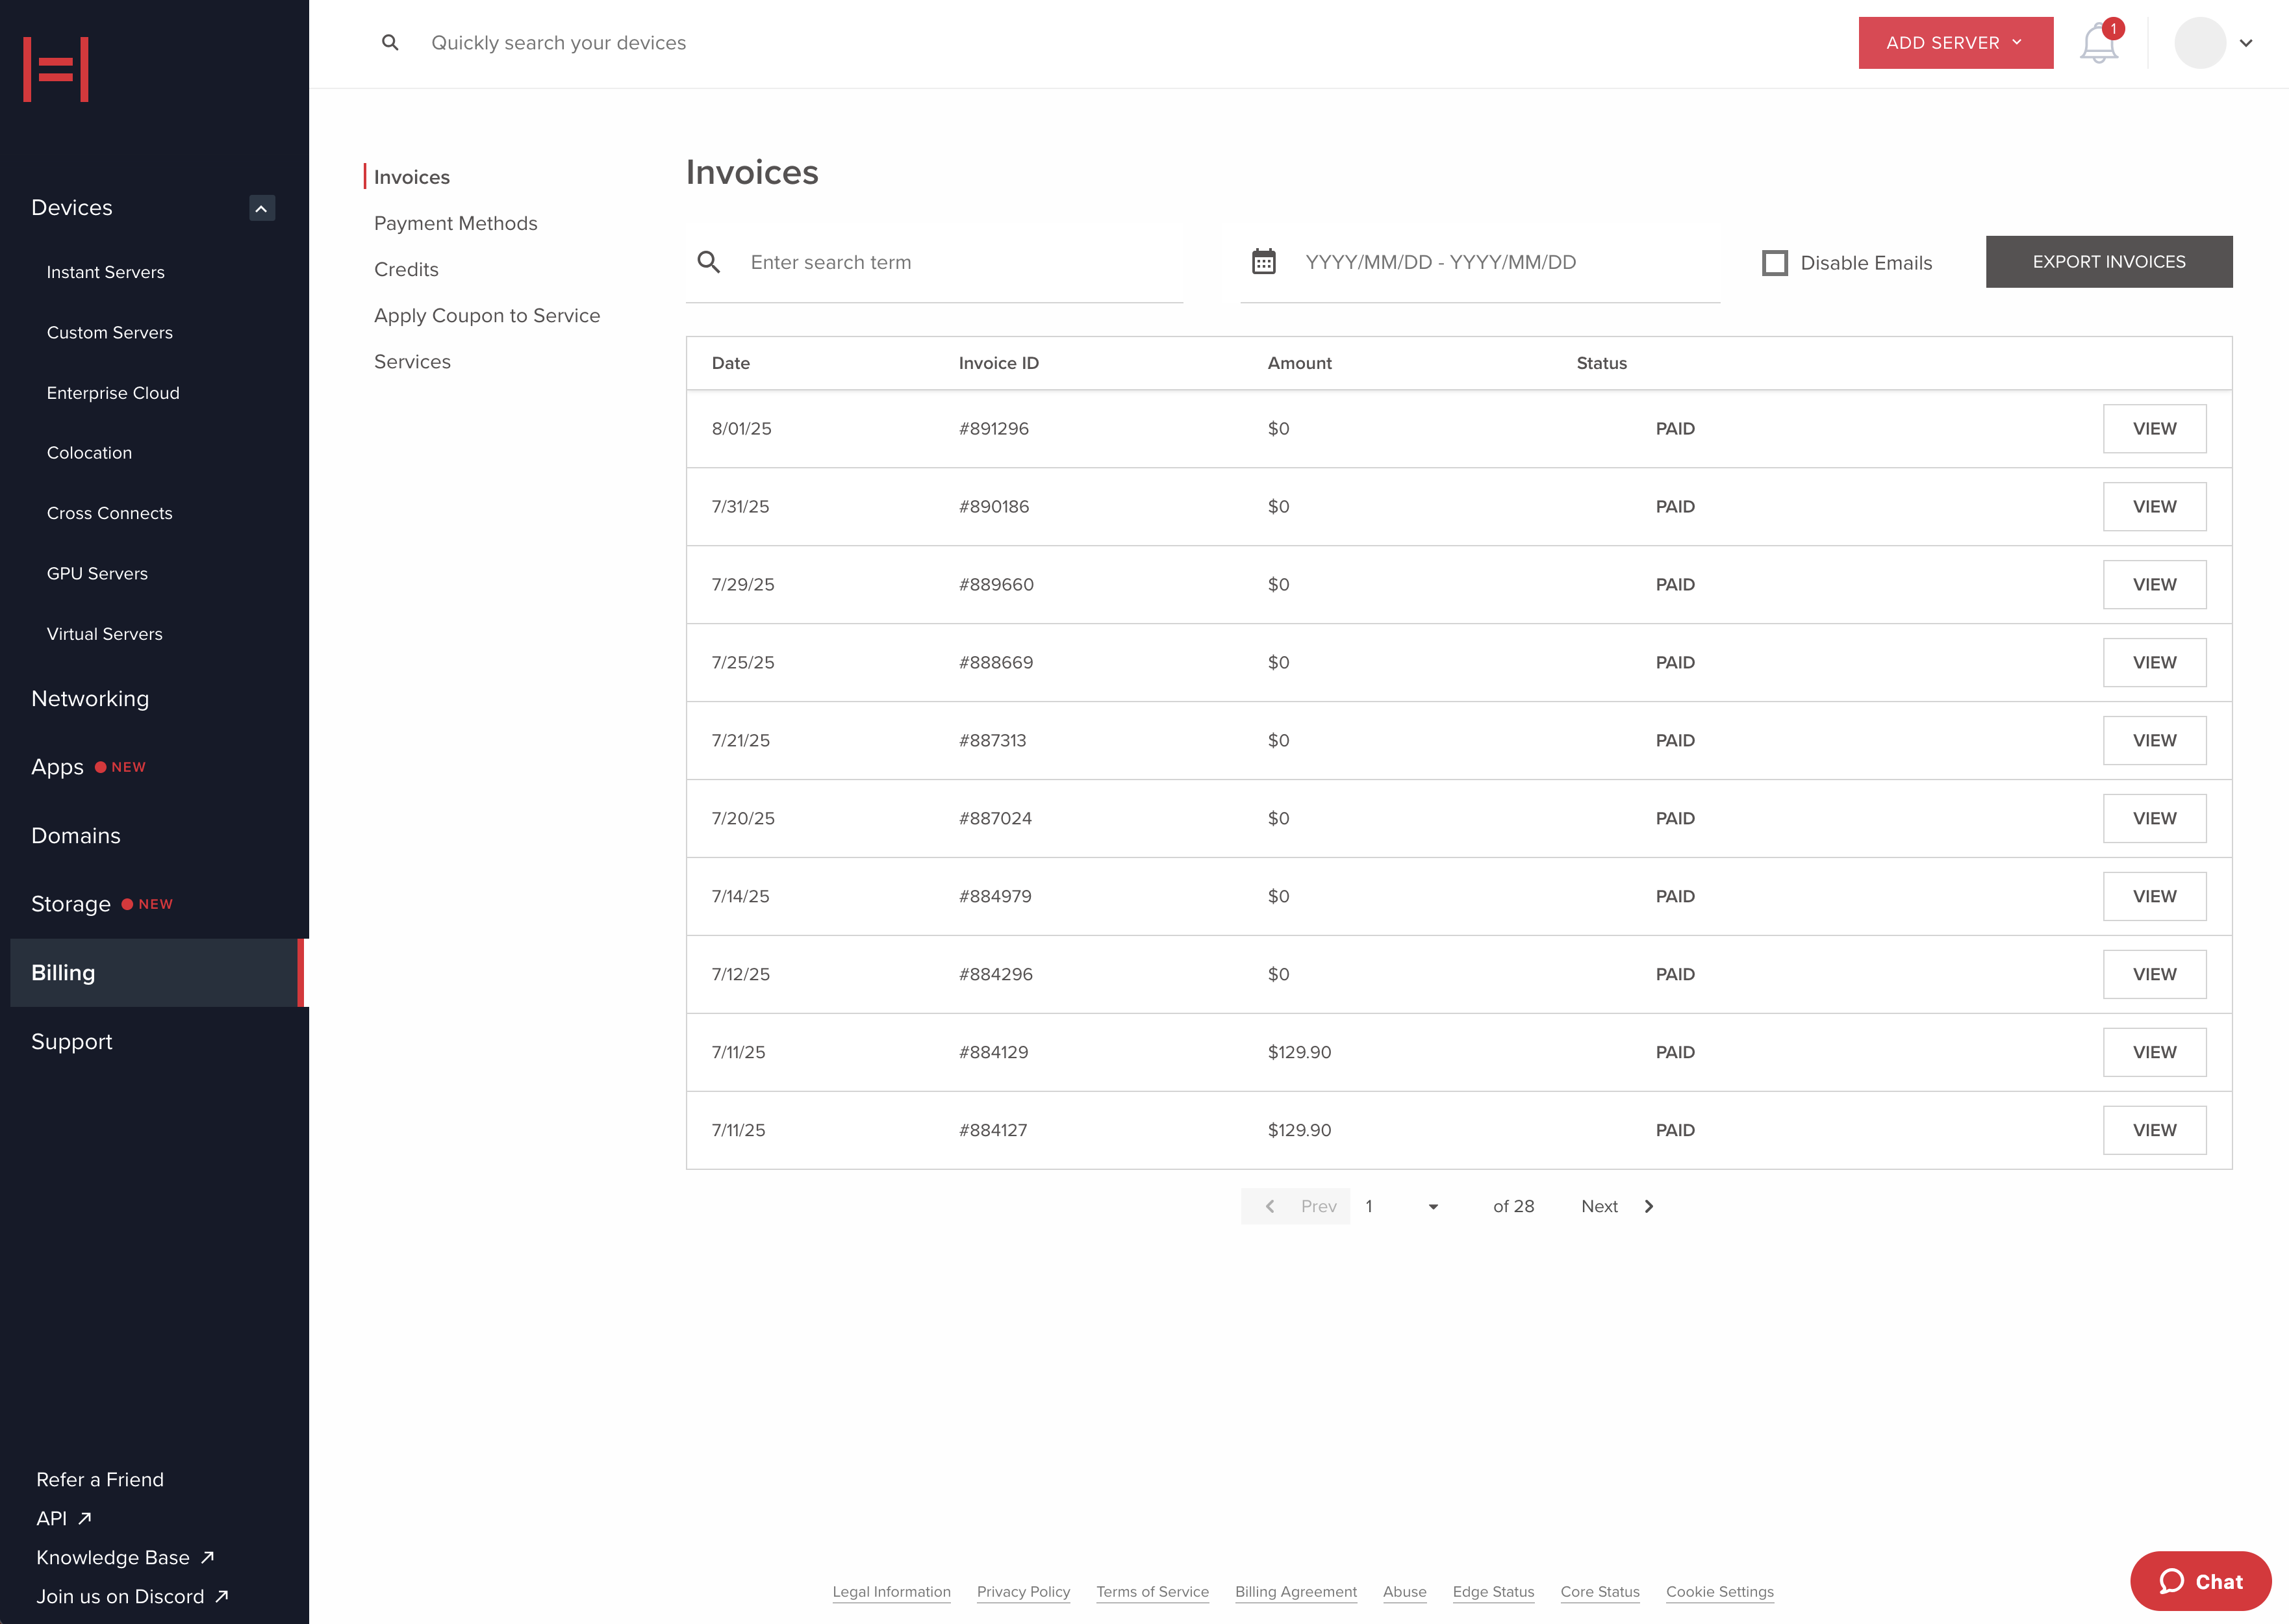Open the API external link

pyautogui.click(x=64, y=1519)
